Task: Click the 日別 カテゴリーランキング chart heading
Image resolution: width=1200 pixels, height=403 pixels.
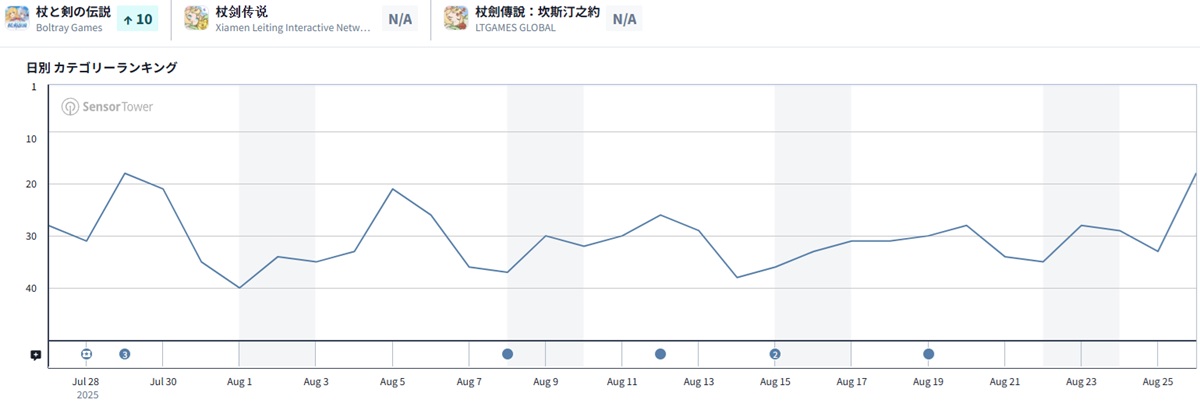Action: tap(102, 67)
